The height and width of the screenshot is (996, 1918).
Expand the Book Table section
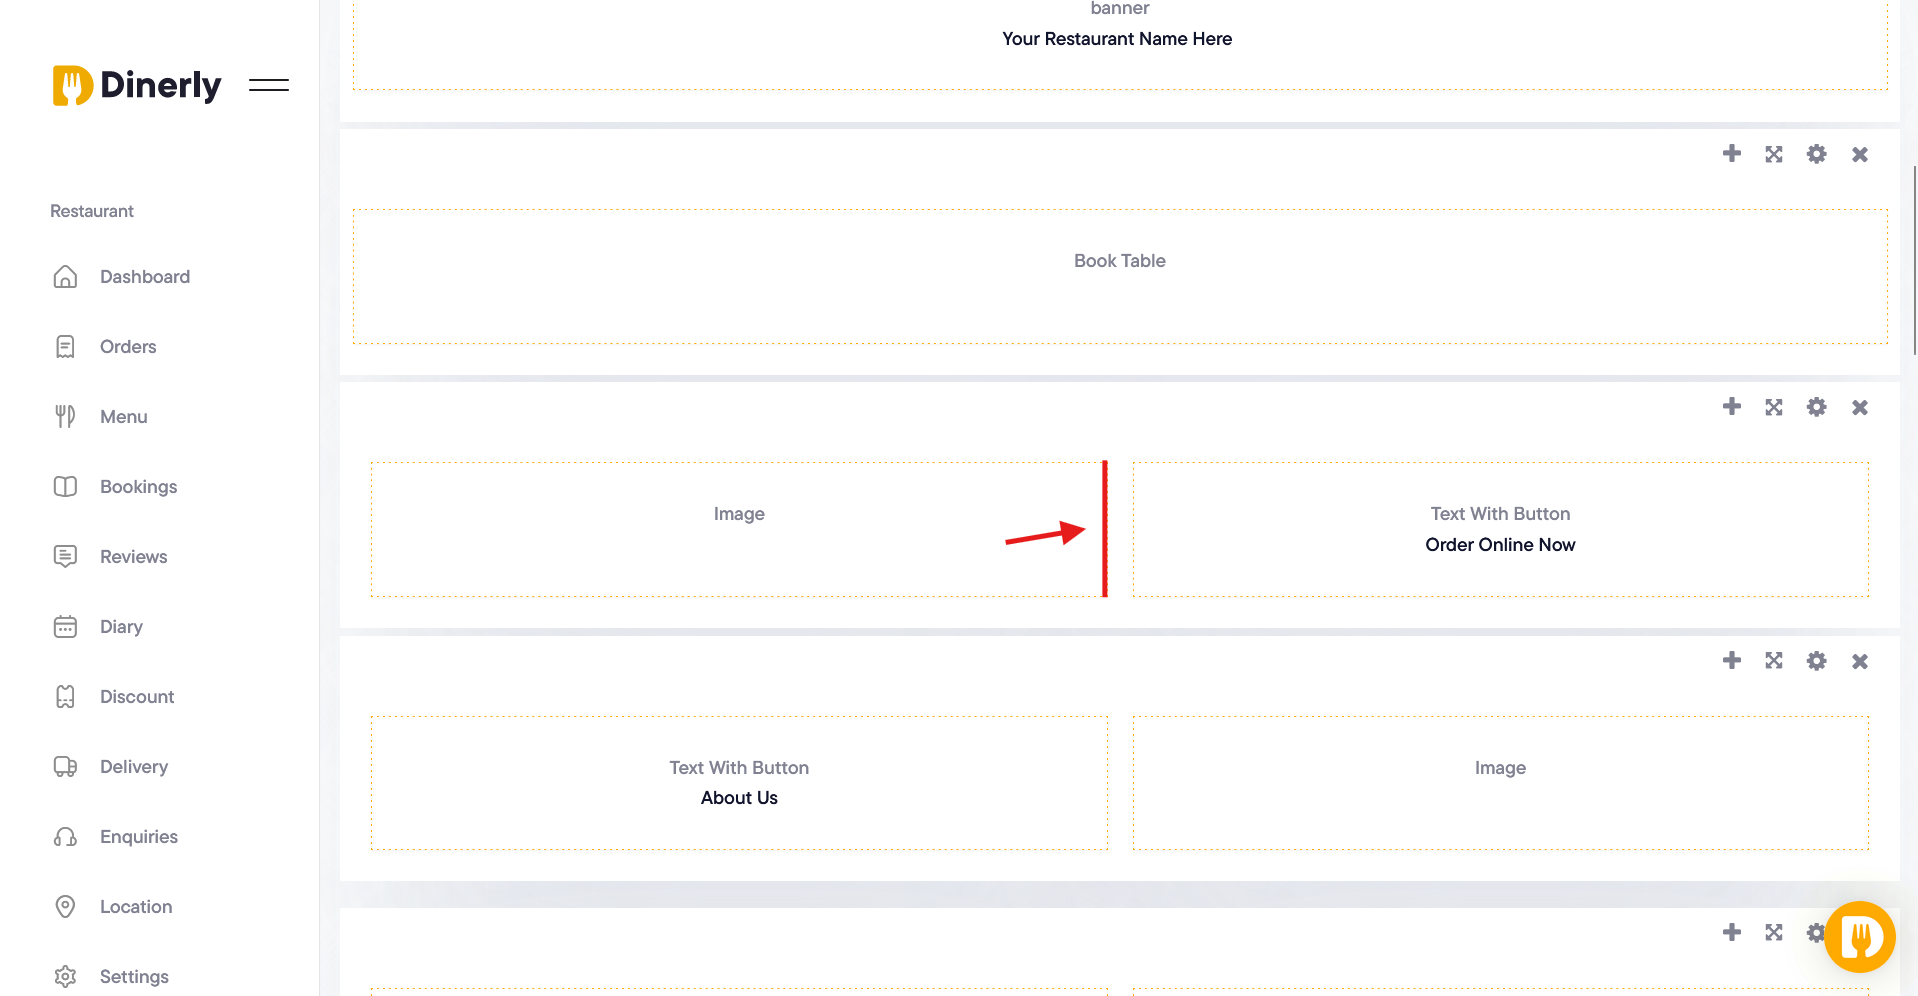click(x=1774, y=154)
